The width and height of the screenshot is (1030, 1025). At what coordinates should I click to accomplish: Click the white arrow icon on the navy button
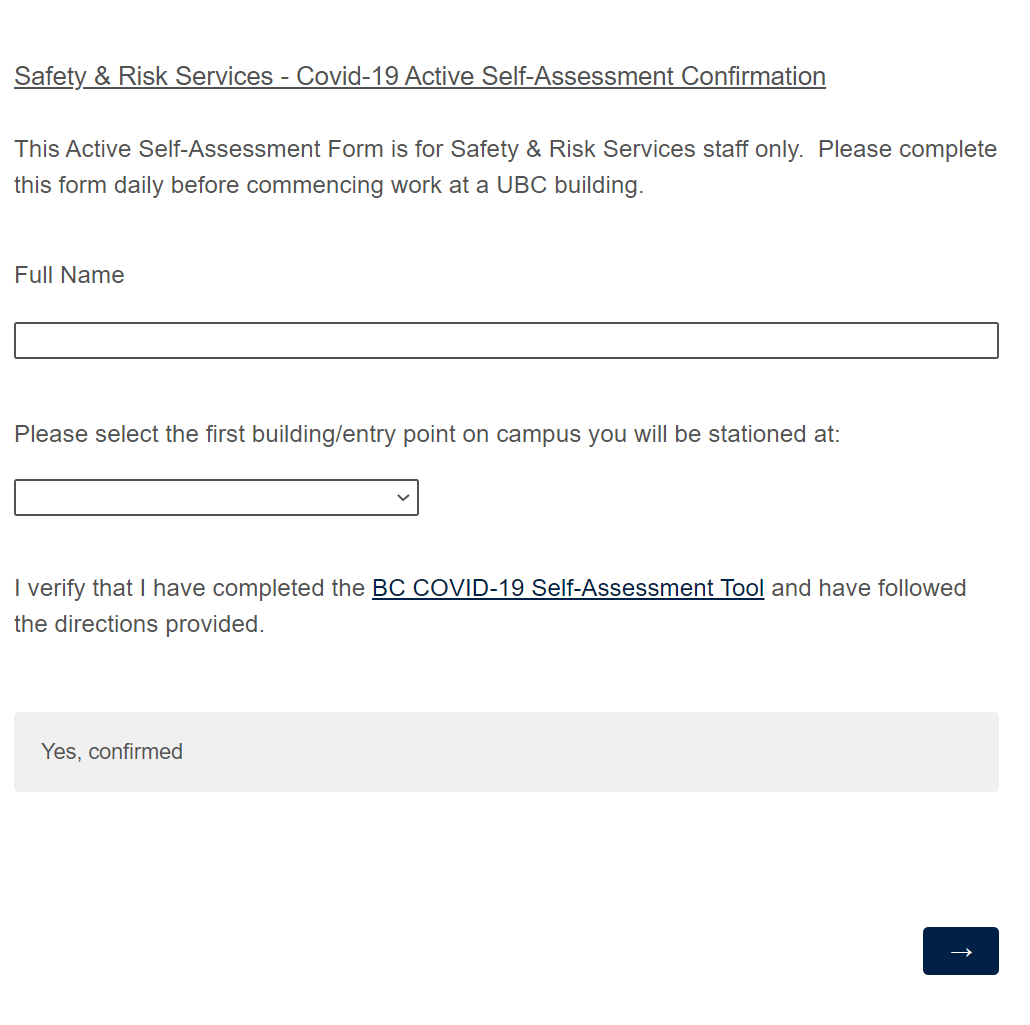961,951
